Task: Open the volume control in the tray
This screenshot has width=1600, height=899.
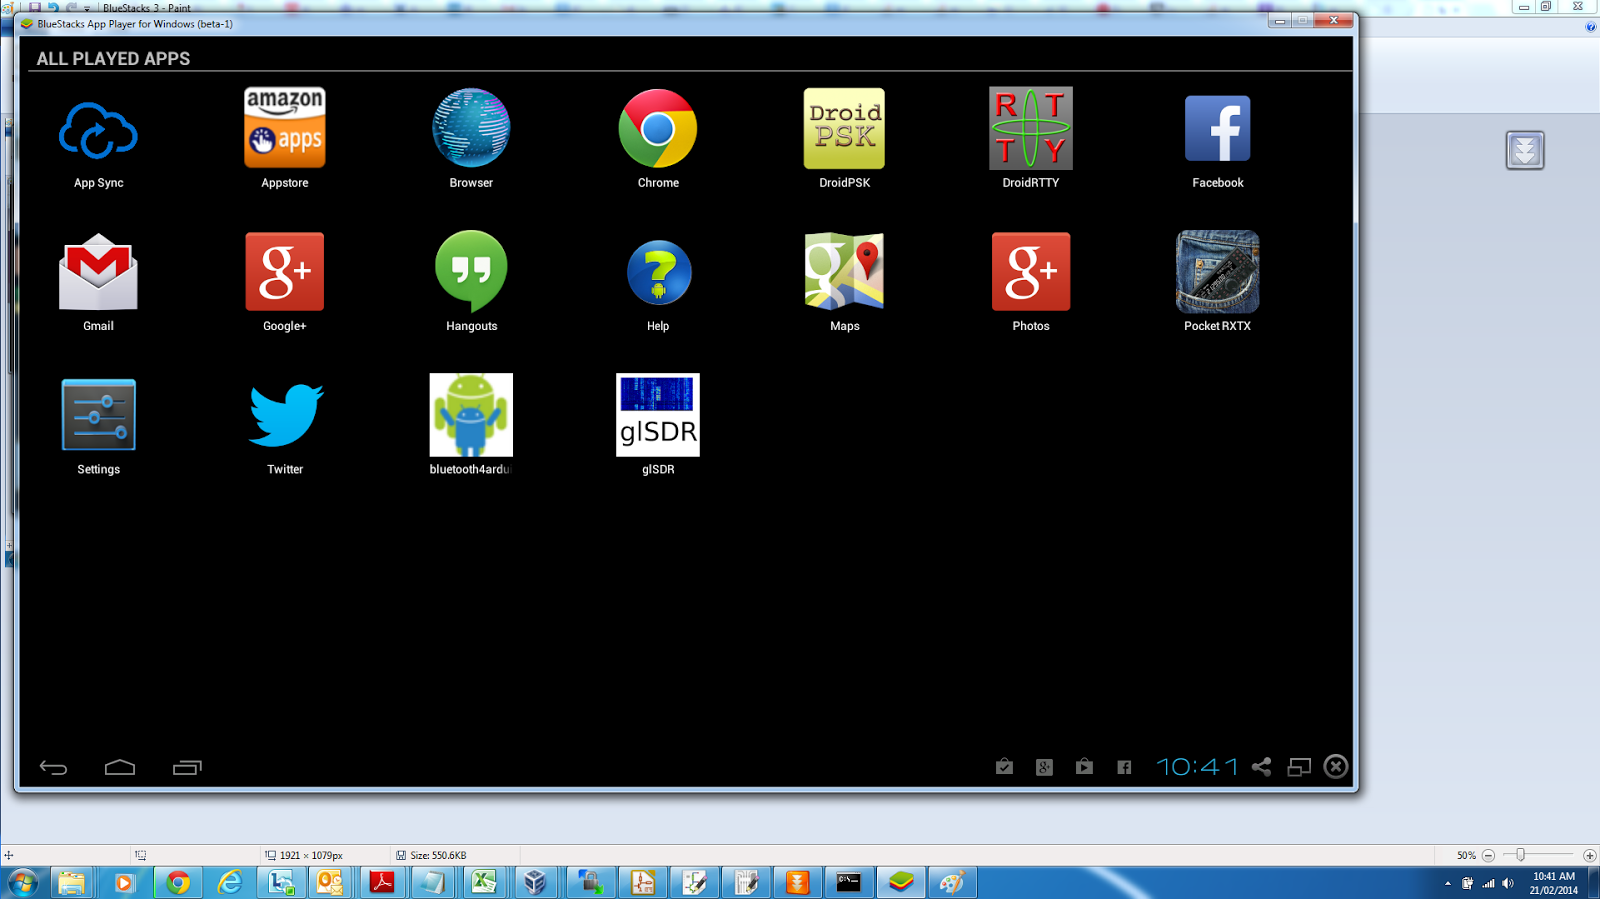Action: 1508,883
